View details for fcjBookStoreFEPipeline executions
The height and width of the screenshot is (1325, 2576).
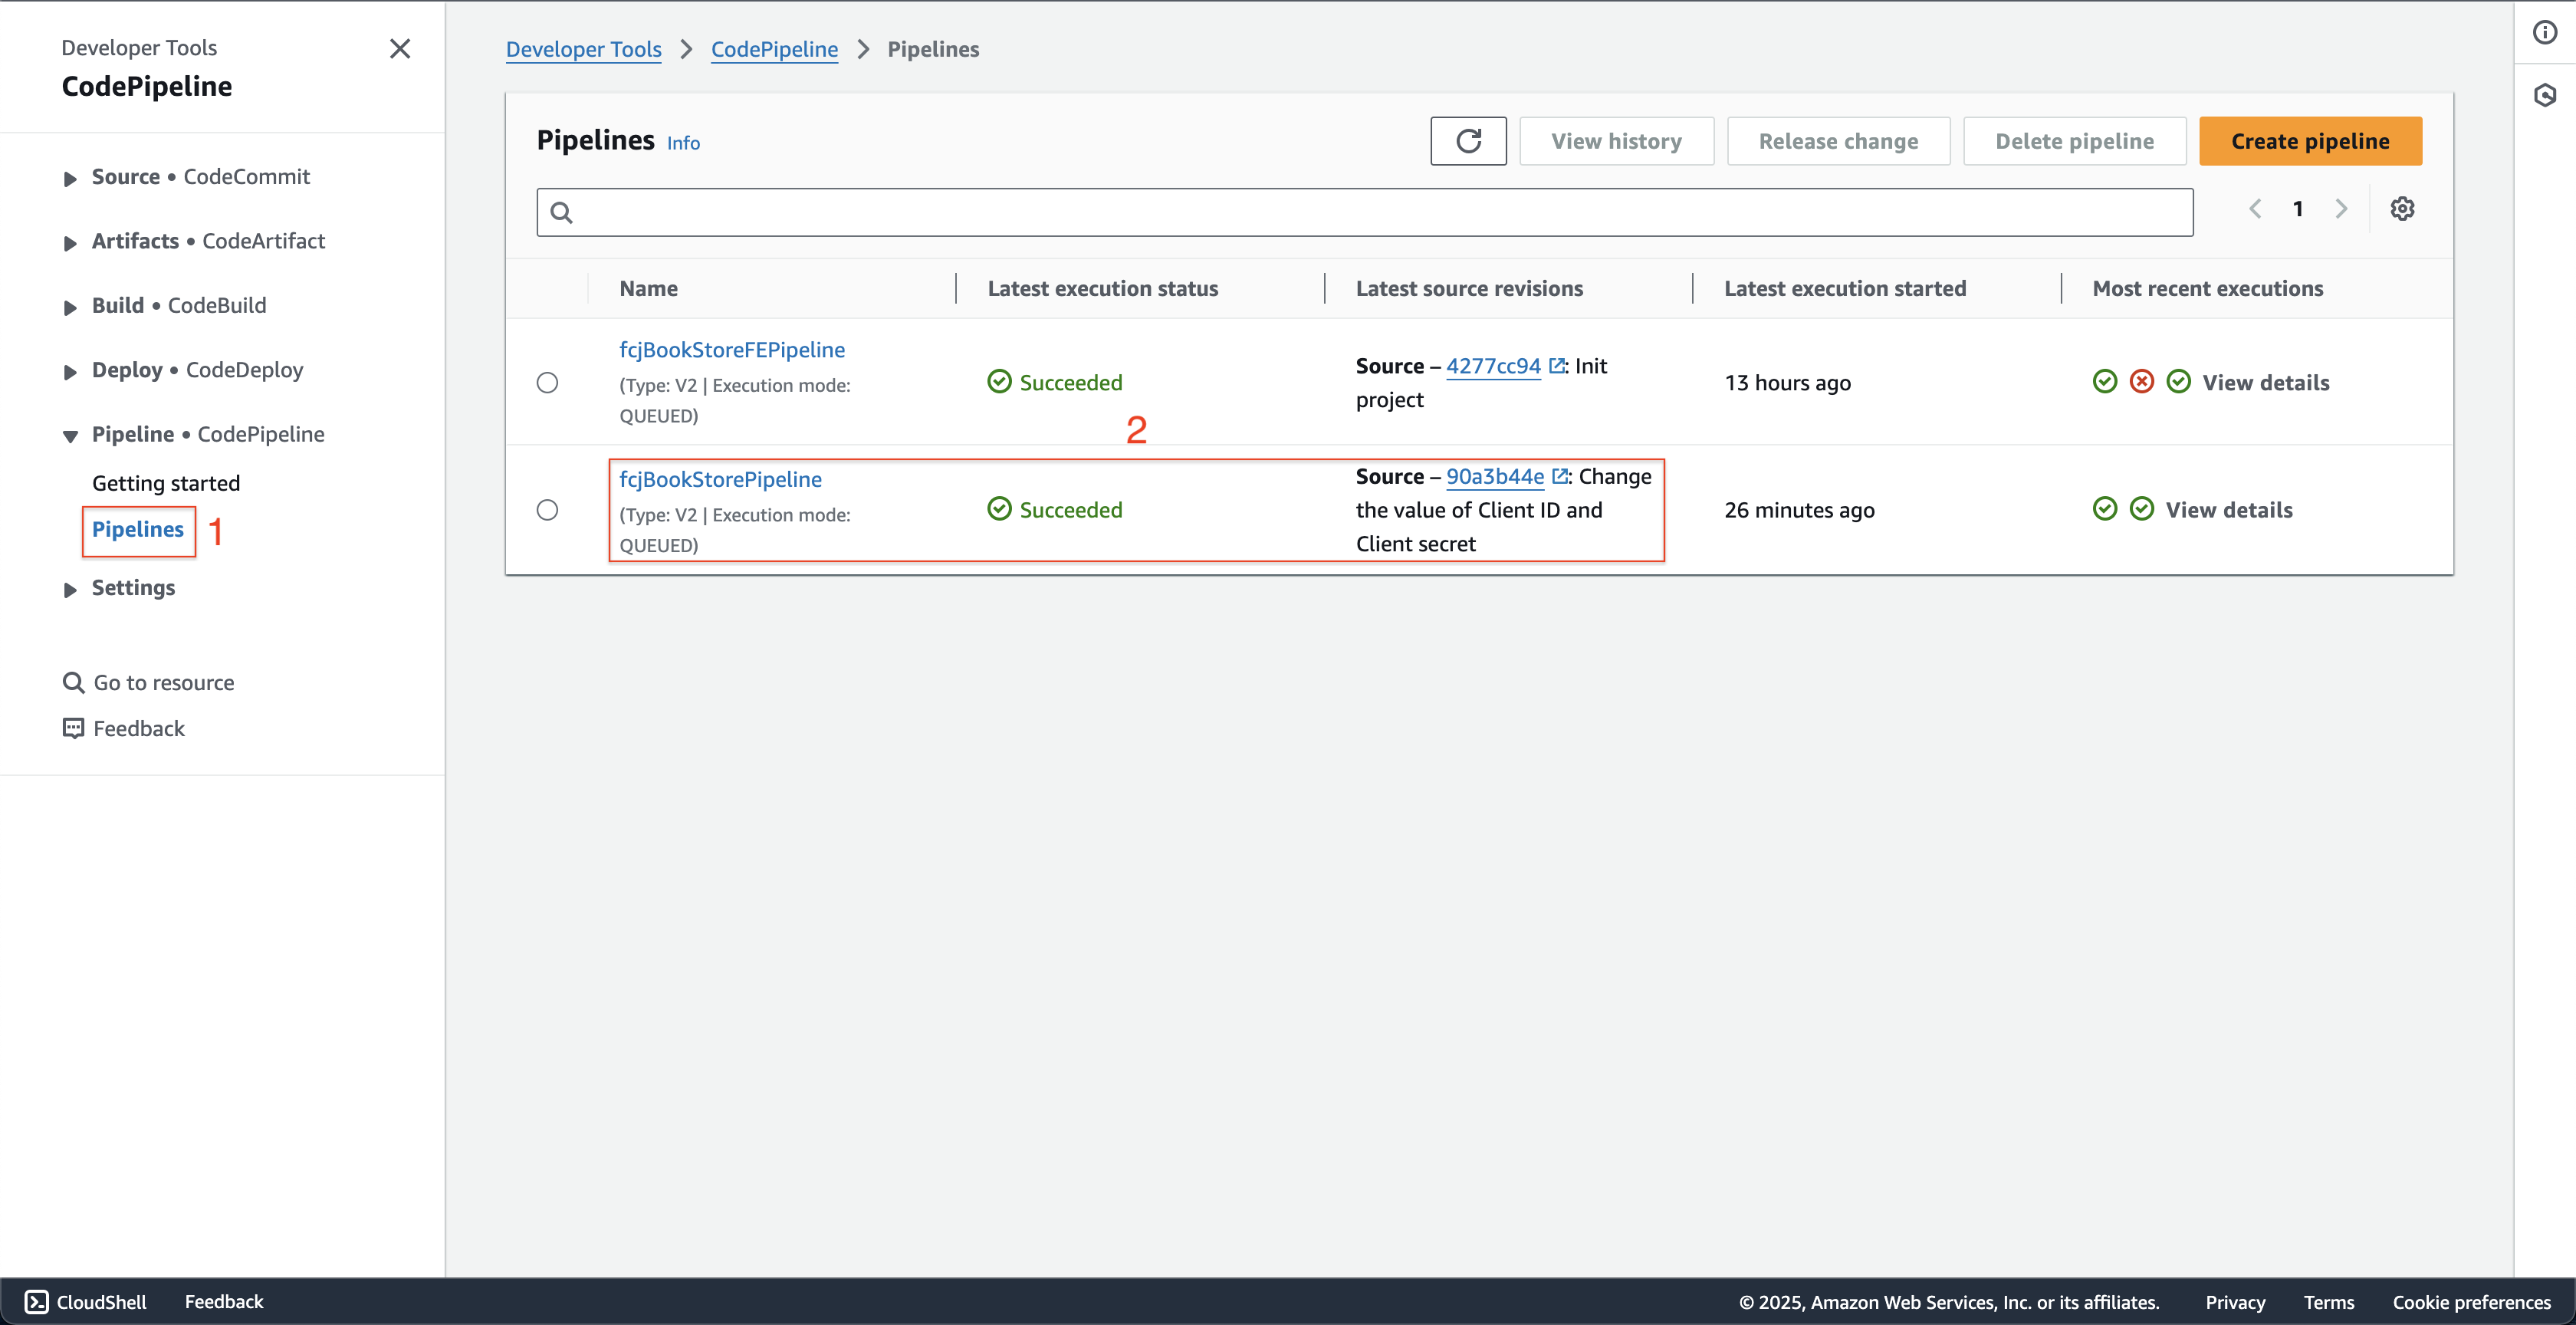coord(2266,382)
